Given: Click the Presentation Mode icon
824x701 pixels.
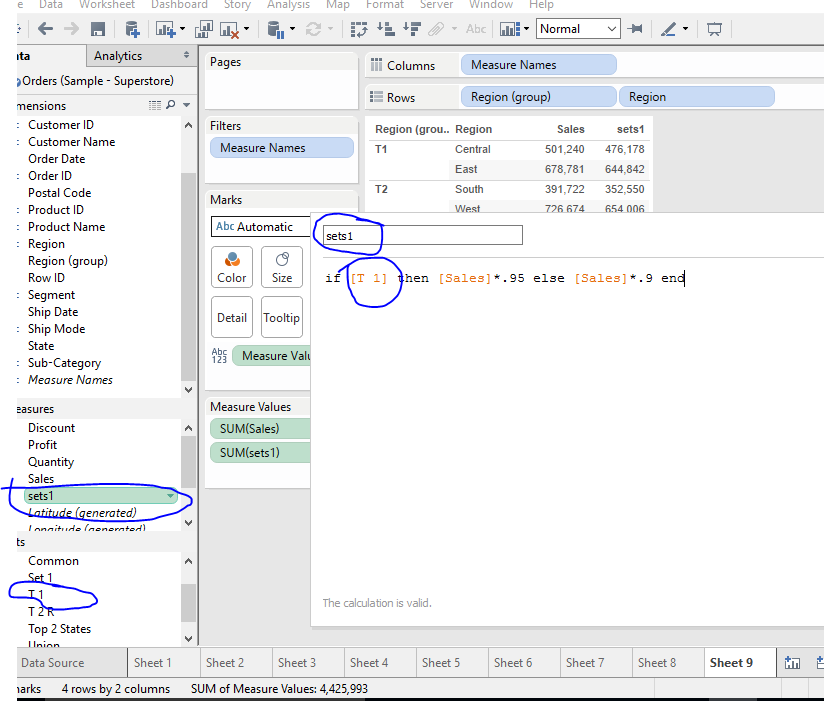Looking at the screenshot, I should pos(714,29).
